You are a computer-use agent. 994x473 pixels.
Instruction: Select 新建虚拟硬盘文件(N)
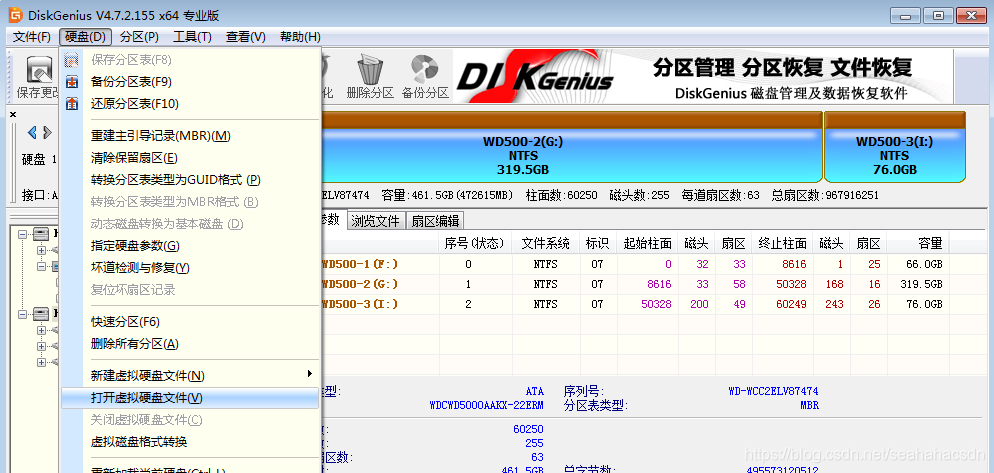coord(190,376)
